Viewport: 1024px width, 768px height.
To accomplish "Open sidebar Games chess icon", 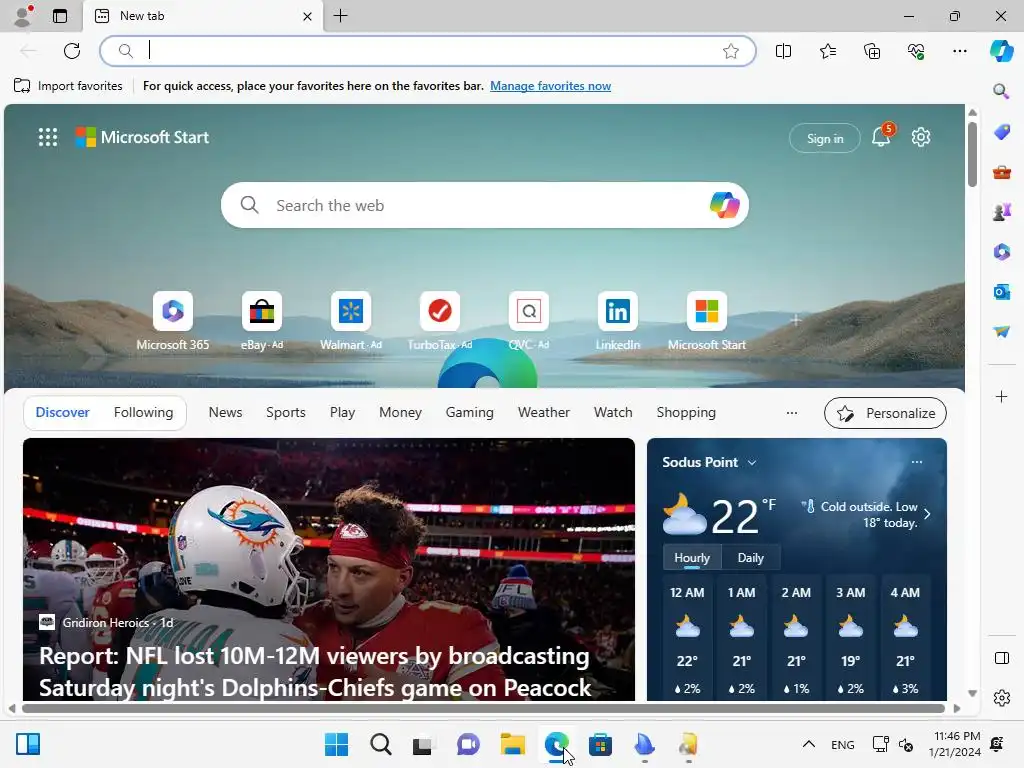I will (x=1001, y=212).
